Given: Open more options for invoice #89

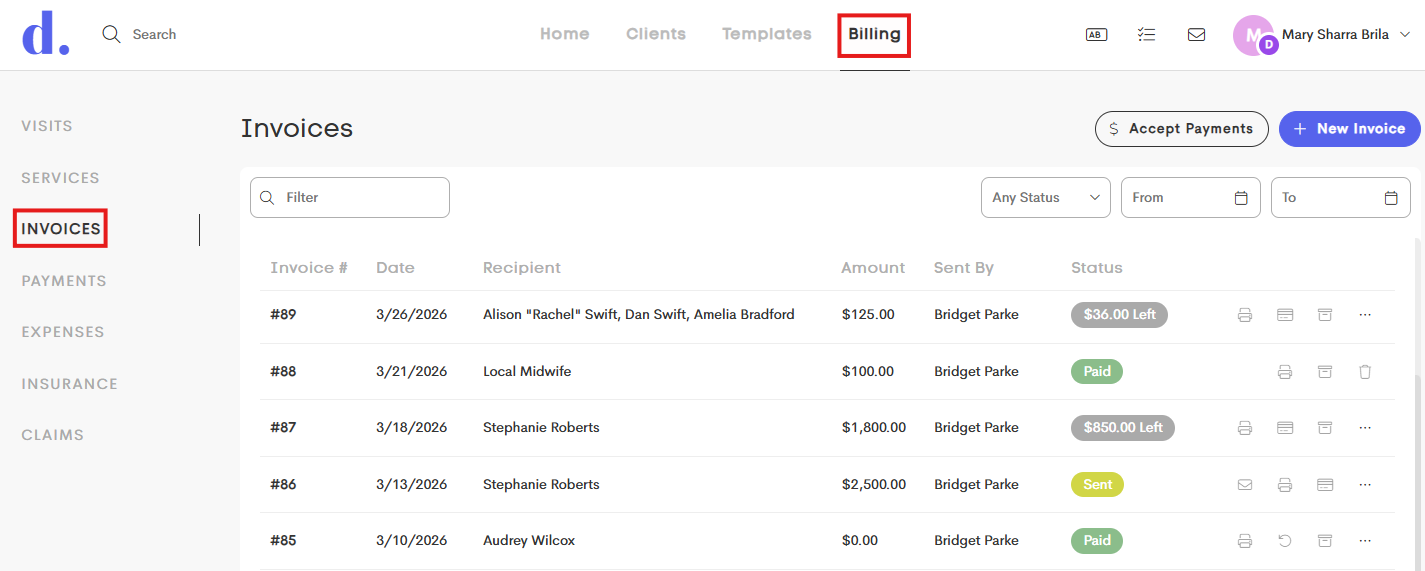Looking at the screenshot, I should click(x=1365, y=315).
